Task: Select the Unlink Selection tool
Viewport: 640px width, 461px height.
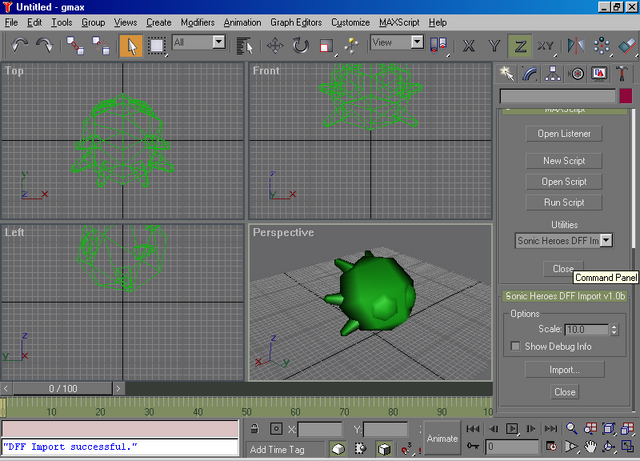Action: (x=100, y=45)
